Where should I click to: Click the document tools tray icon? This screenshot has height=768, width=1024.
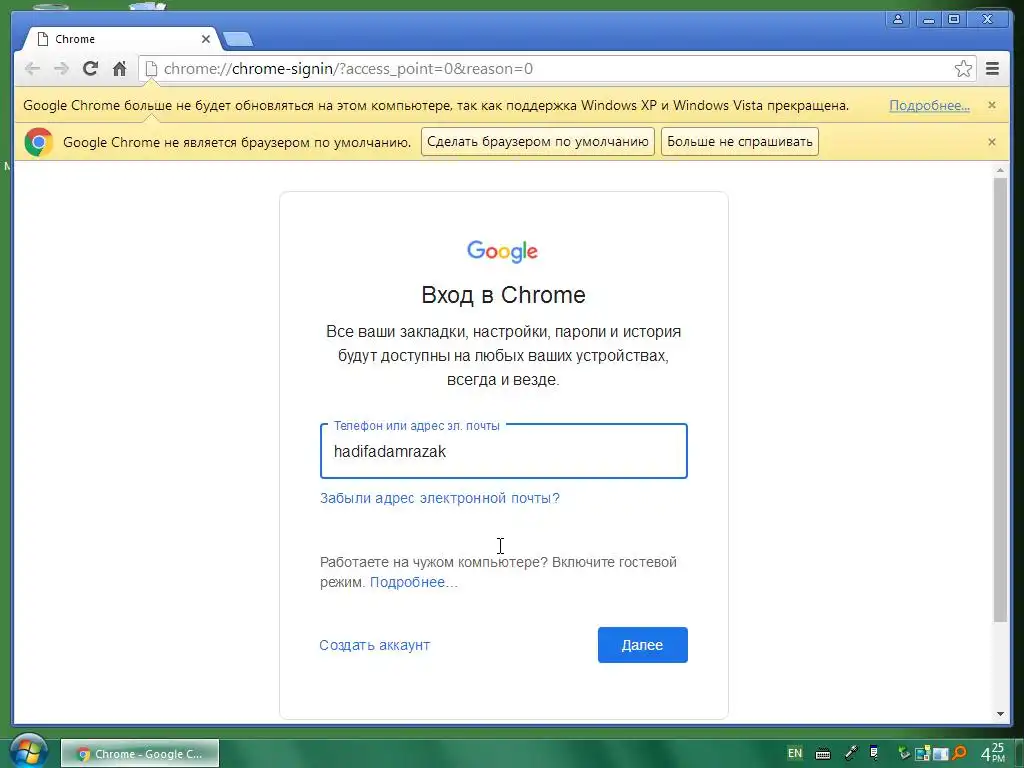pyautogui.click(x=874, y=753)
